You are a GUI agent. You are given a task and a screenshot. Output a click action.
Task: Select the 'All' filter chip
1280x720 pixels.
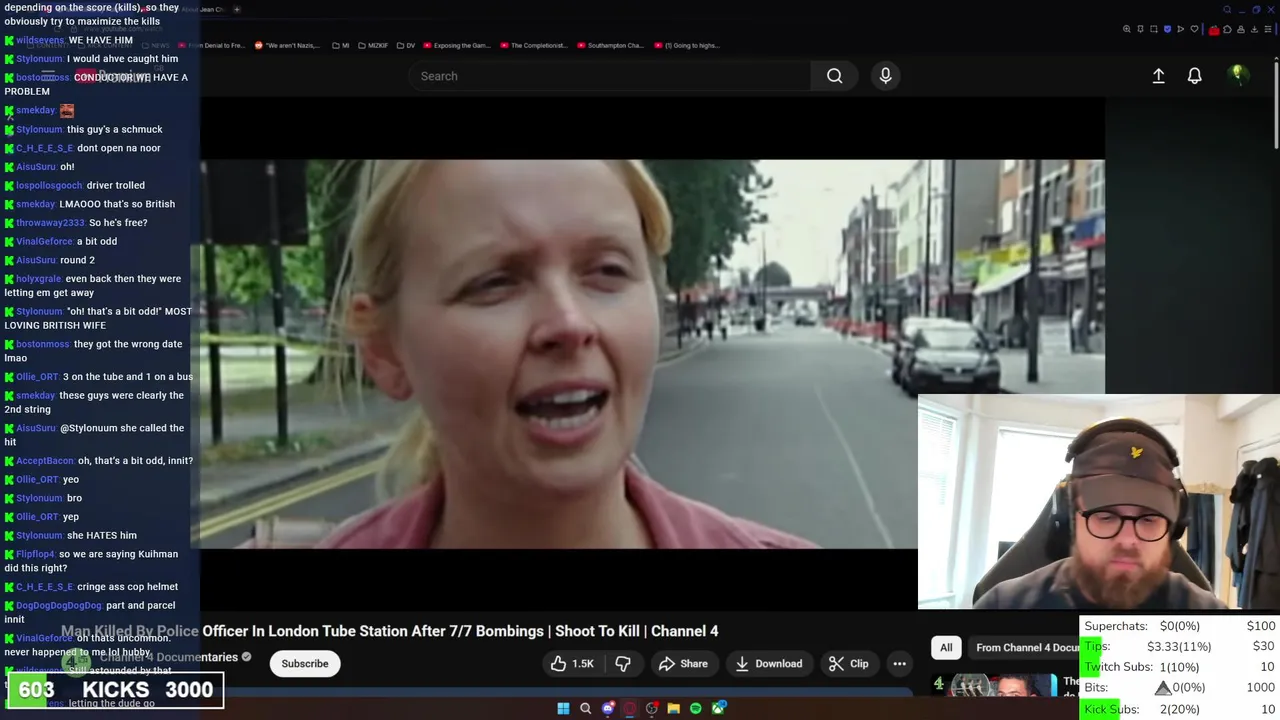pyautogui.click(x=946, y=647)
